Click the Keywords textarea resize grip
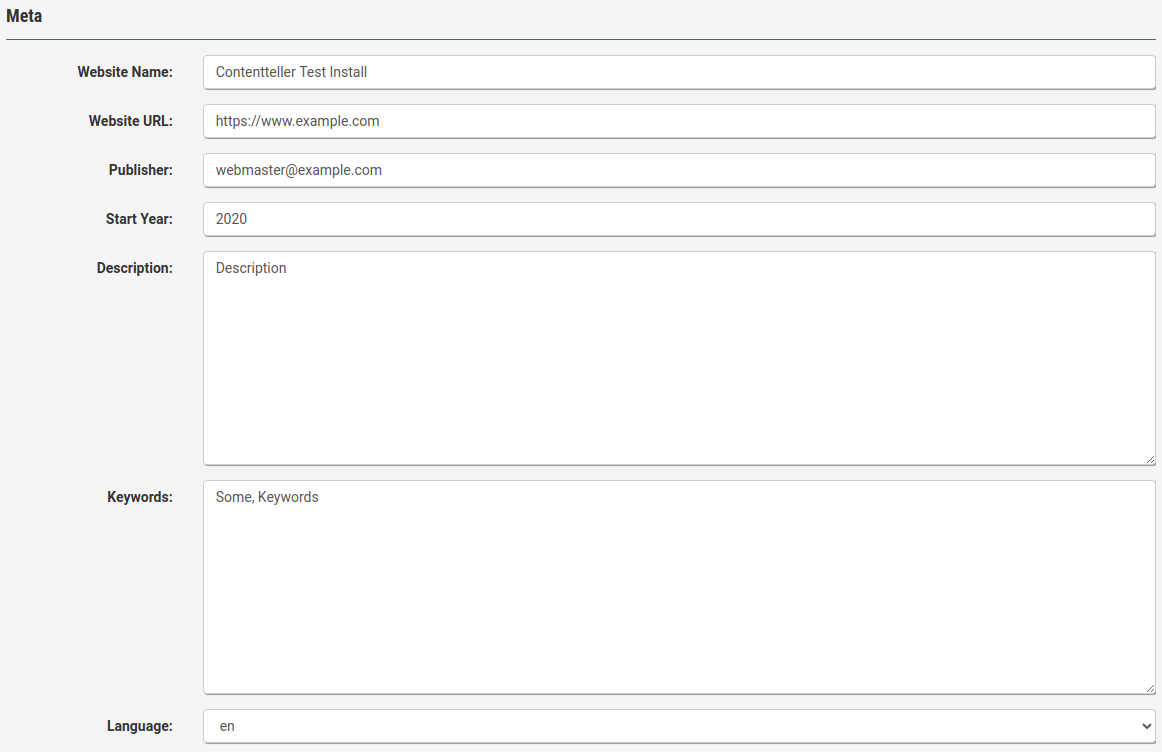Viewport: 1162px width, 752px height. tap(1151, 689)
